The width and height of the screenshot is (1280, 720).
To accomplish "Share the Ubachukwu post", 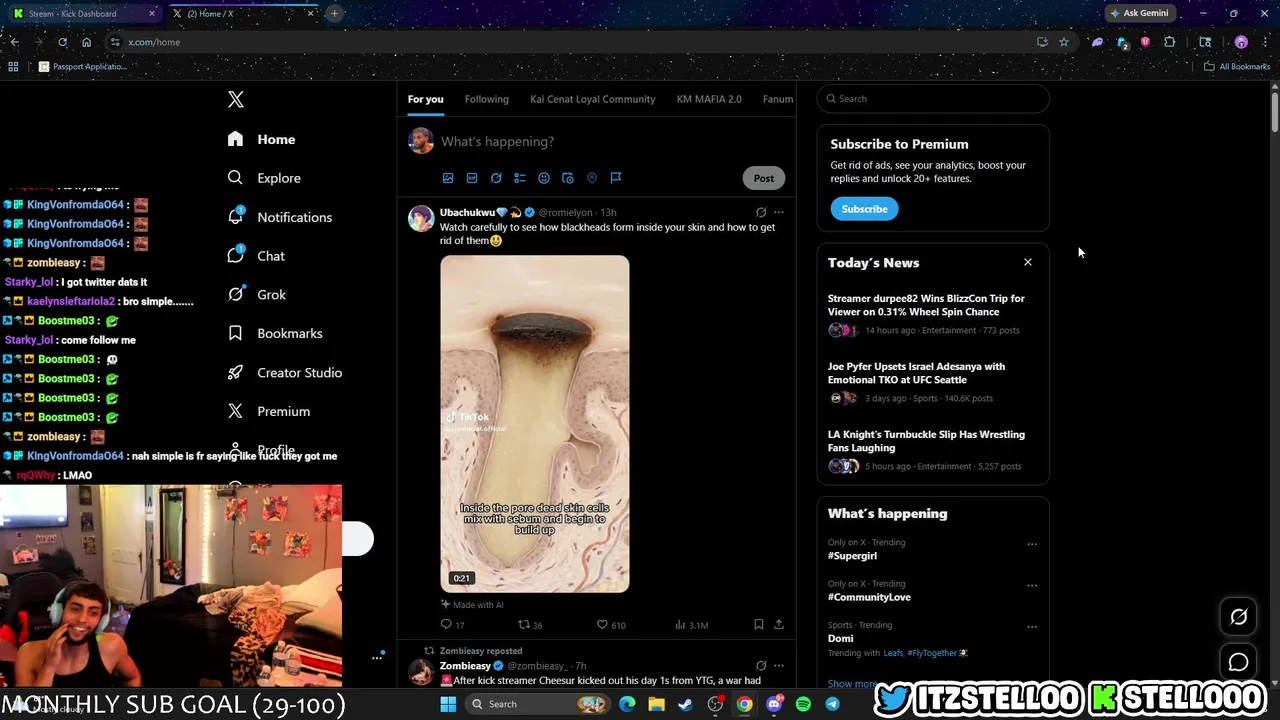I will click(779, 625).
